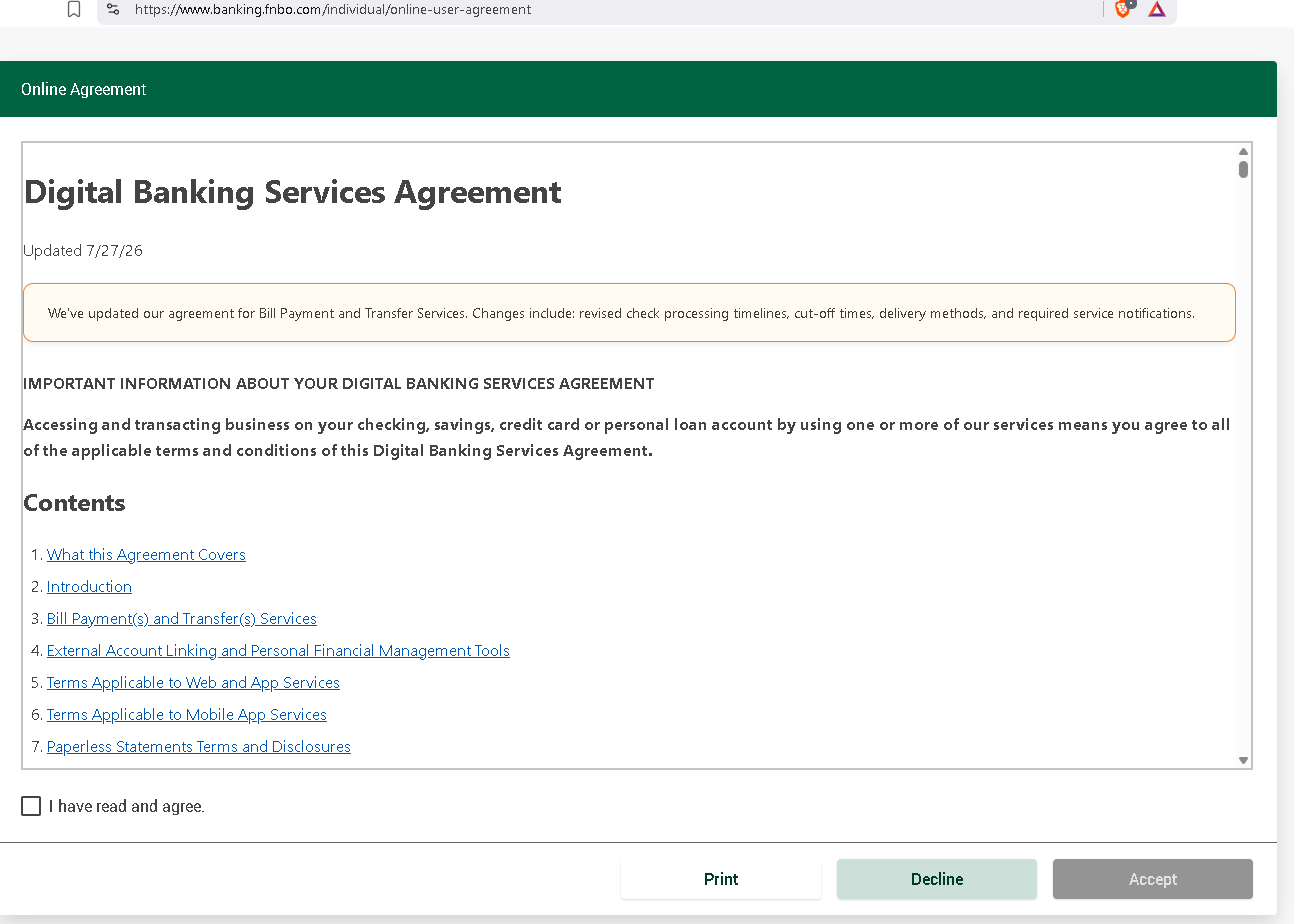Click the 'Updated 7/27/26' text
This screenshot has width=1294, height=924.
83,251
